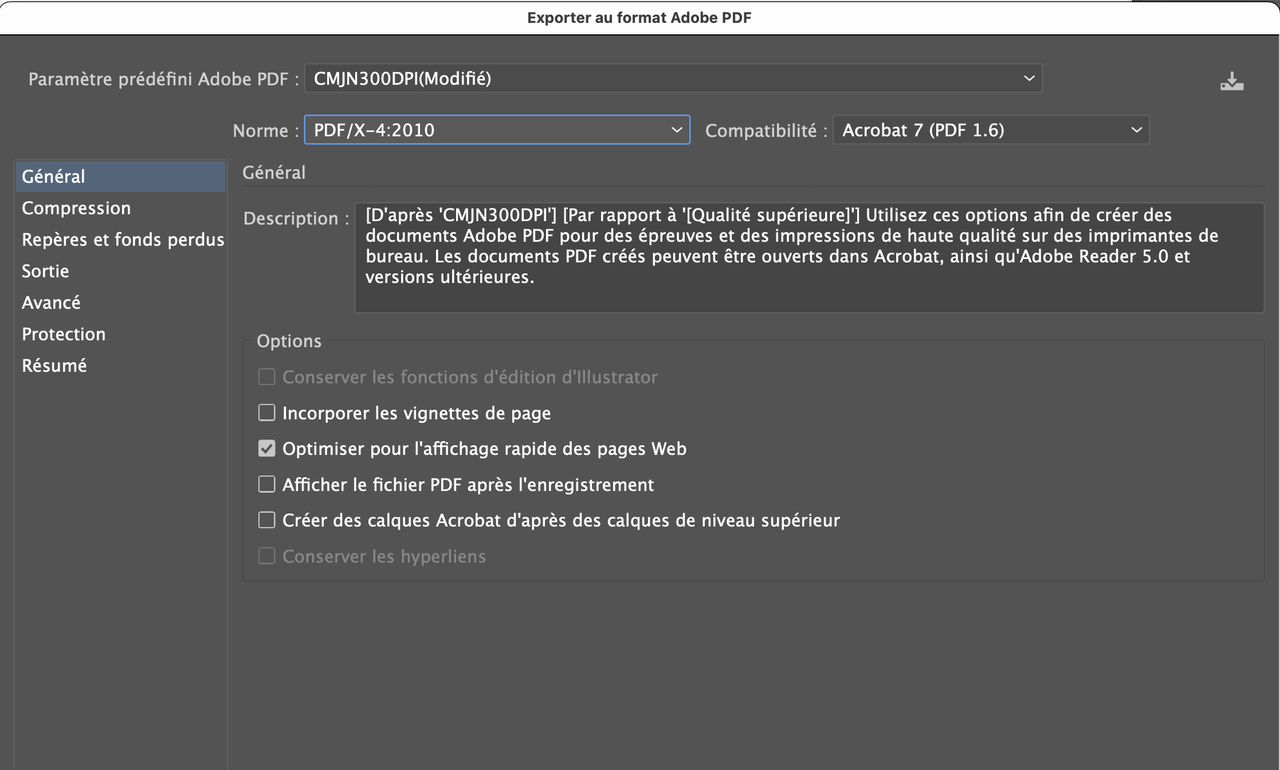Tick the disabled 'Conserver les hyperliens' checkbox

click(267, 556)
